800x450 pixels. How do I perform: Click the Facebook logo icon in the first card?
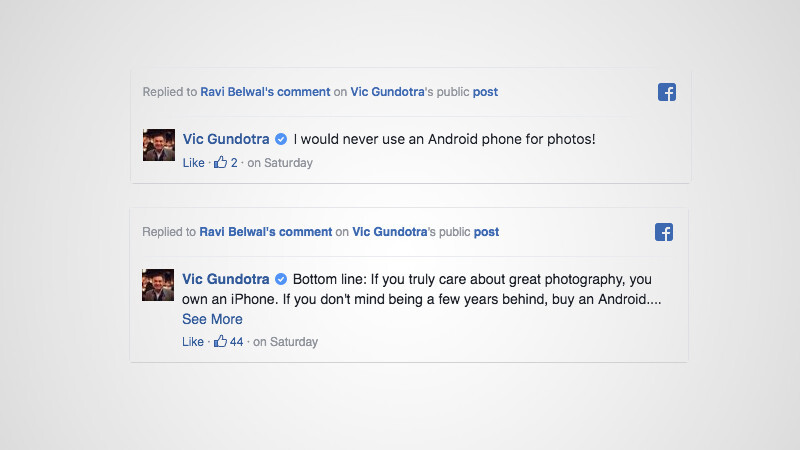click(x=667, y=92)
